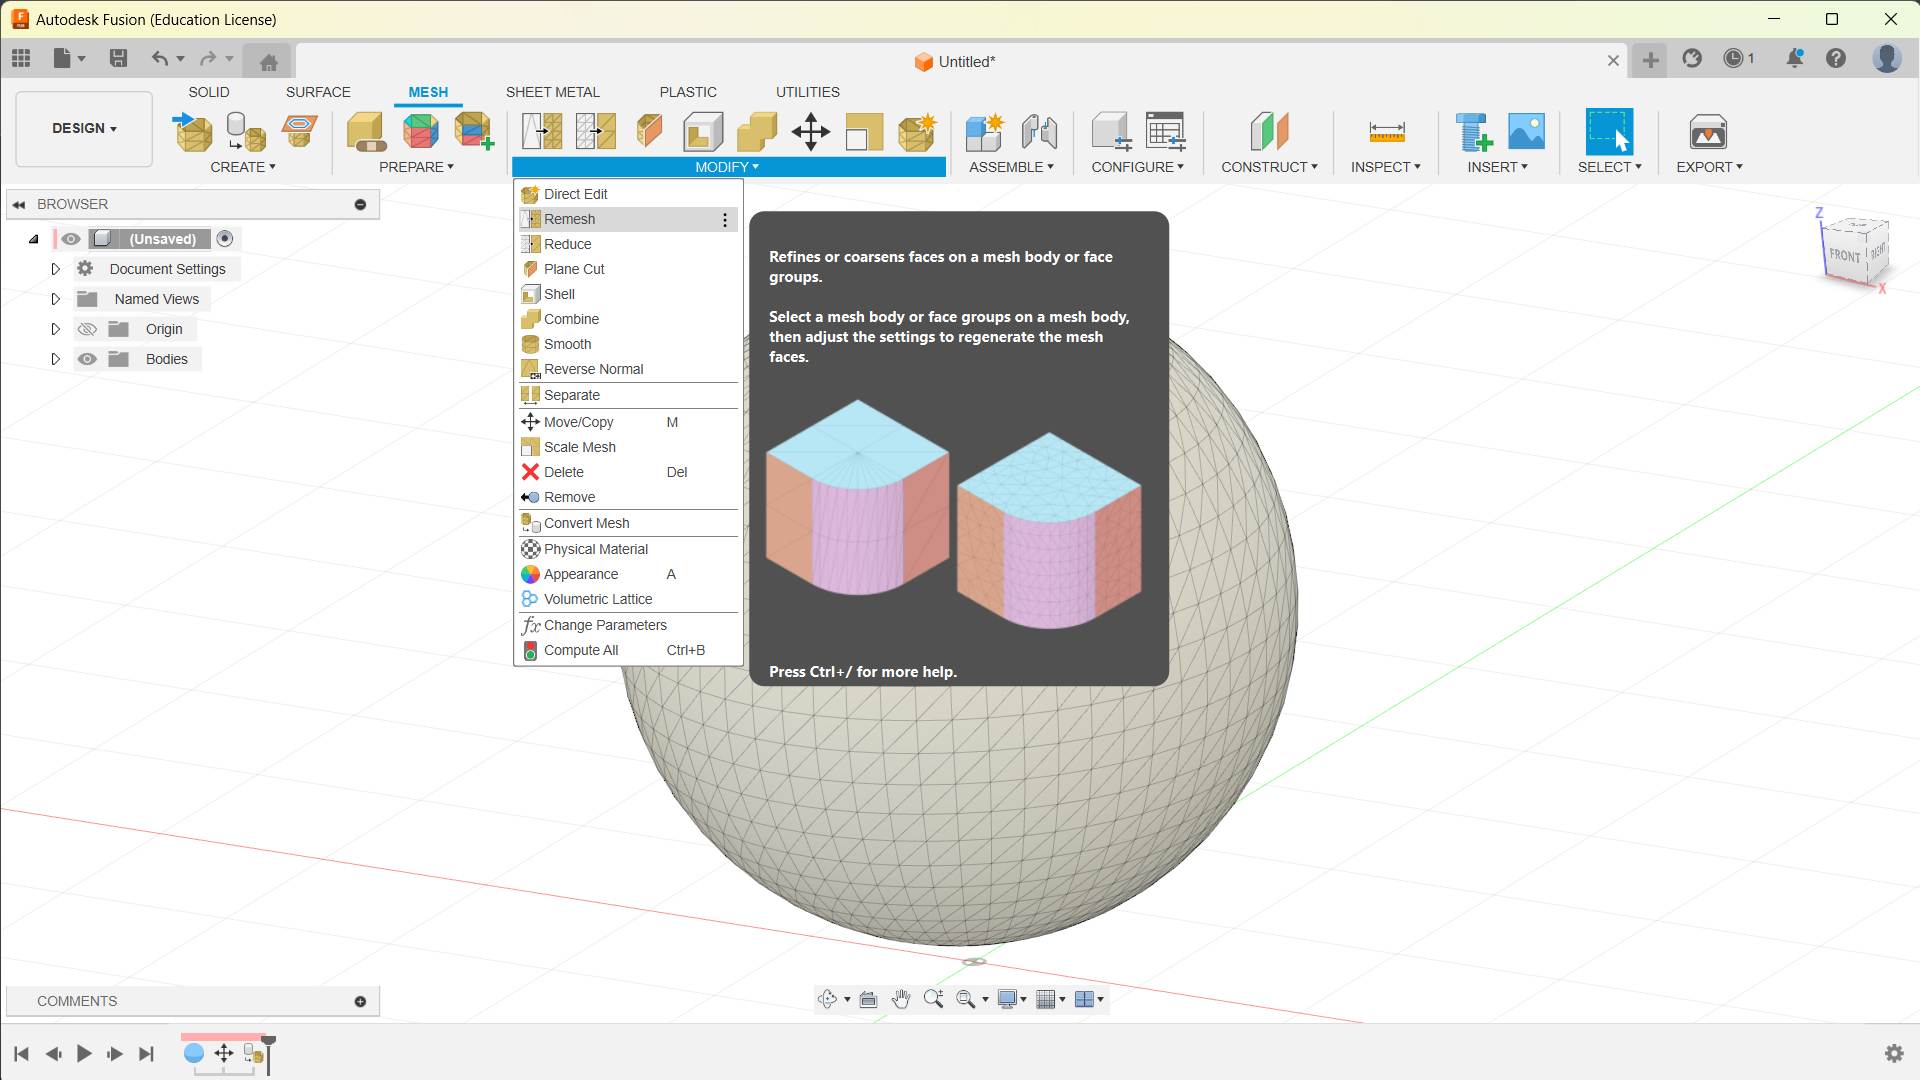This screenshot has height=1080, width=1920.
Task: Select the Pan hand tool
Action: click(900, 999)
